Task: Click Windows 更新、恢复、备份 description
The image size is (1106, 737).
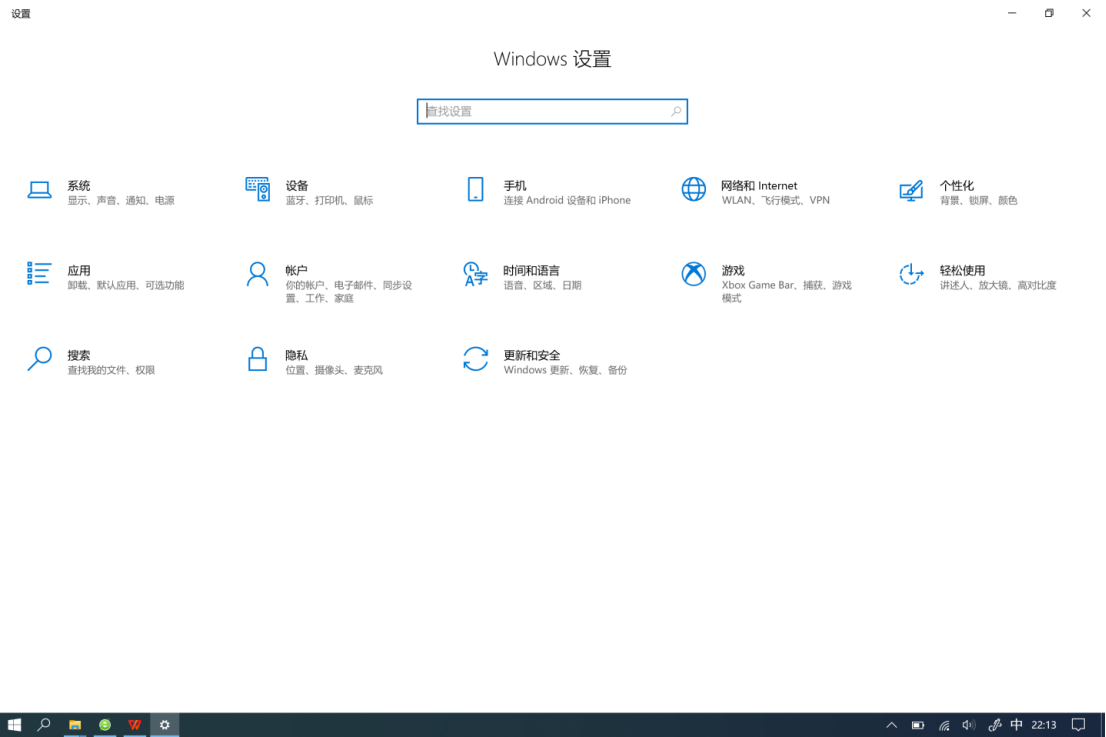Action: [x=565, y=370]
